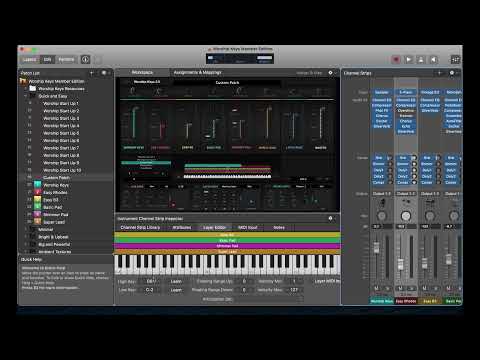Viewport: 480px width, 360px height.
Task: Mute the Easy B3 channel strip
Action: [x=424, y=288]
